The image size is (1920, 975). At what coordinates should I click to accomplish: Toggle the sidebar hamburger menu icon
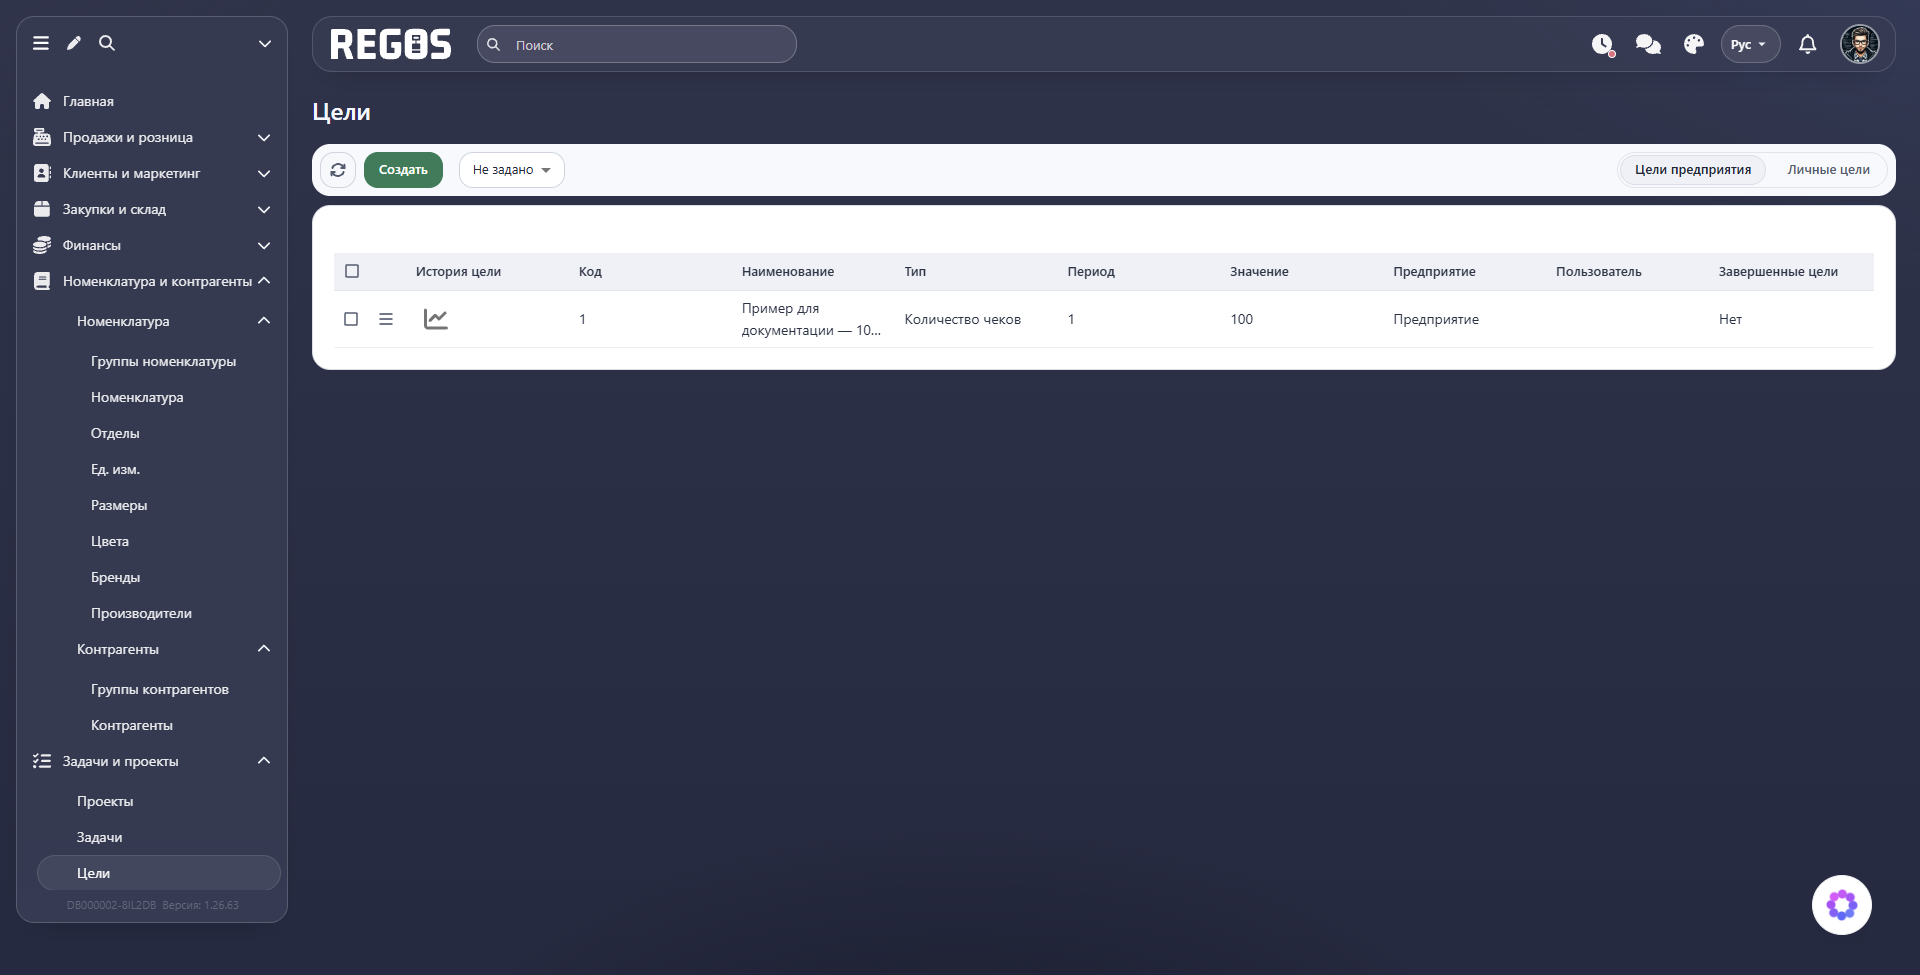pos(41,43)
